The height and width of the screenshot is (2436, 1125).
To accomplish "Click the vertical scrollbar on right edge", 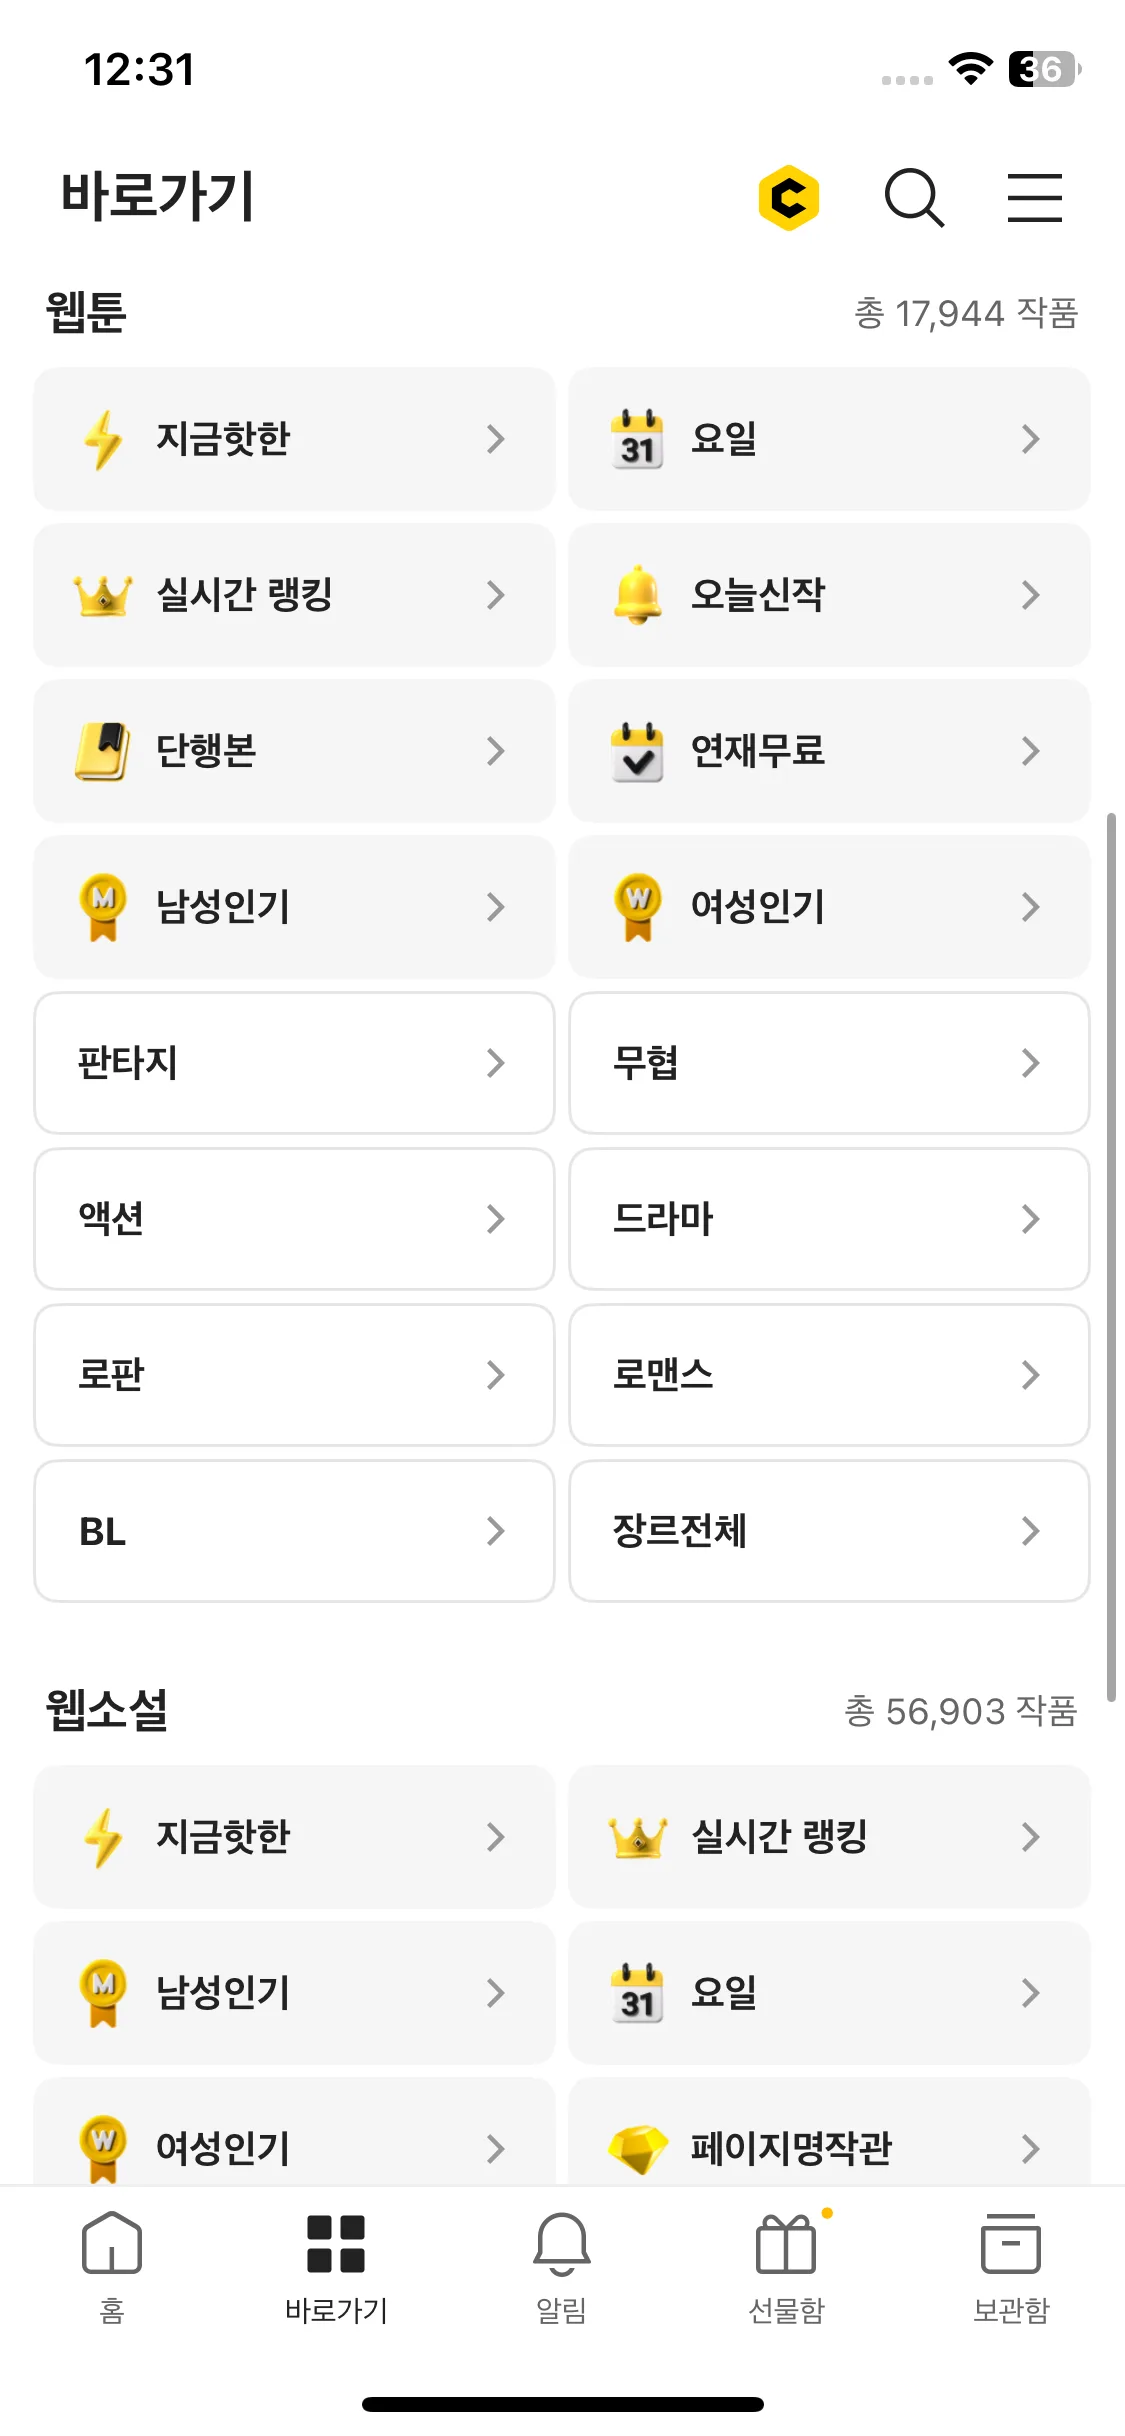I will click(x=1111, y=1257).
